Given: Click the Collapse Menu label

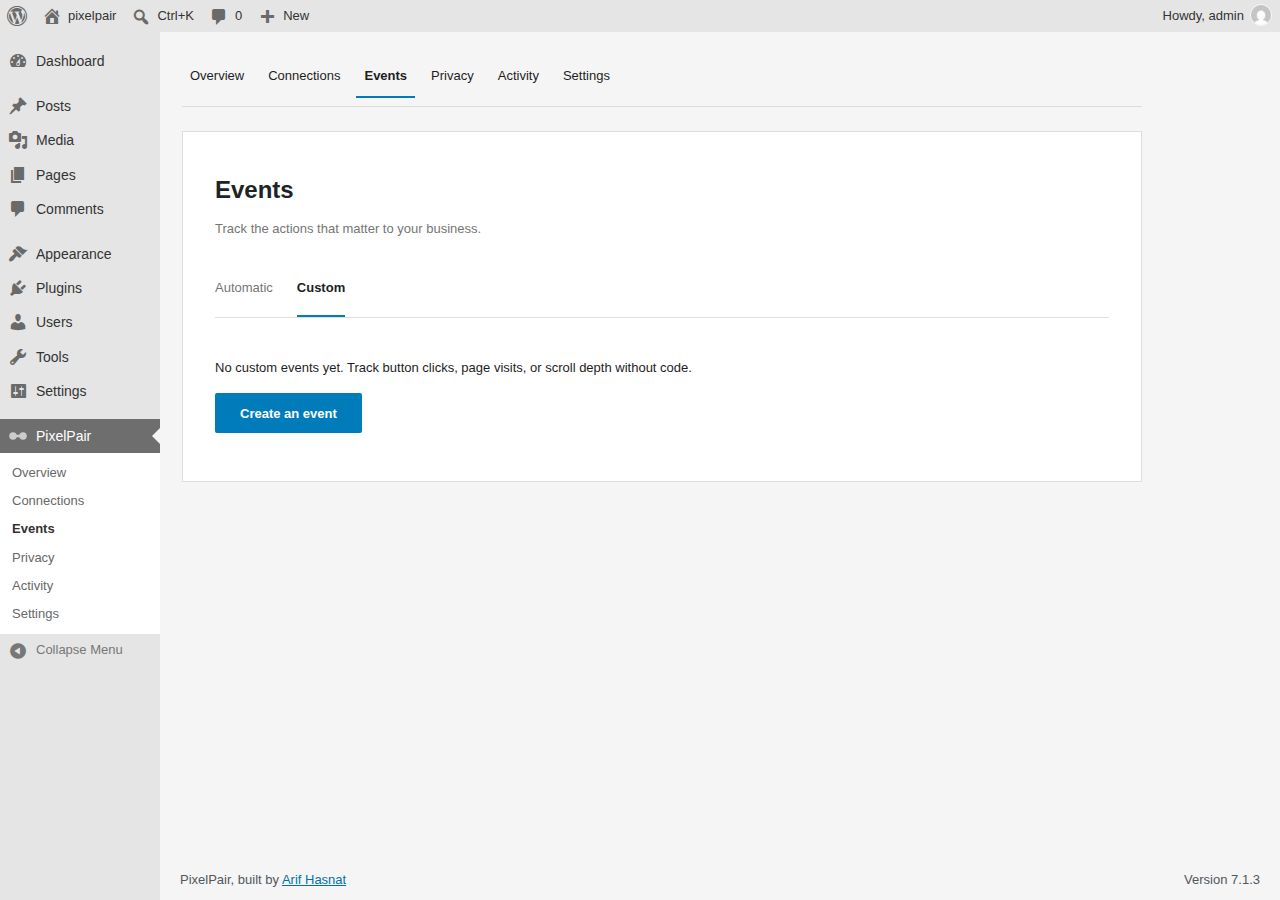Looking at the screenshot, I should point(79,650).
